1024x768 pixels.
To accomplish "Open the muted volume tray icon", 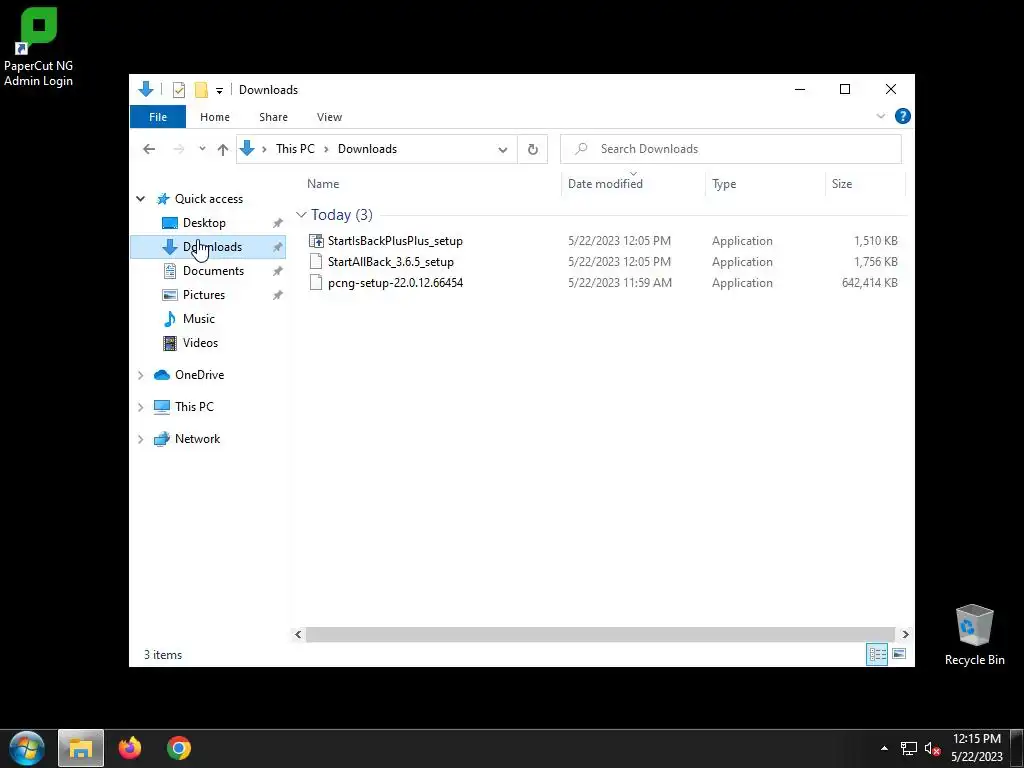I will click(932, 749).
